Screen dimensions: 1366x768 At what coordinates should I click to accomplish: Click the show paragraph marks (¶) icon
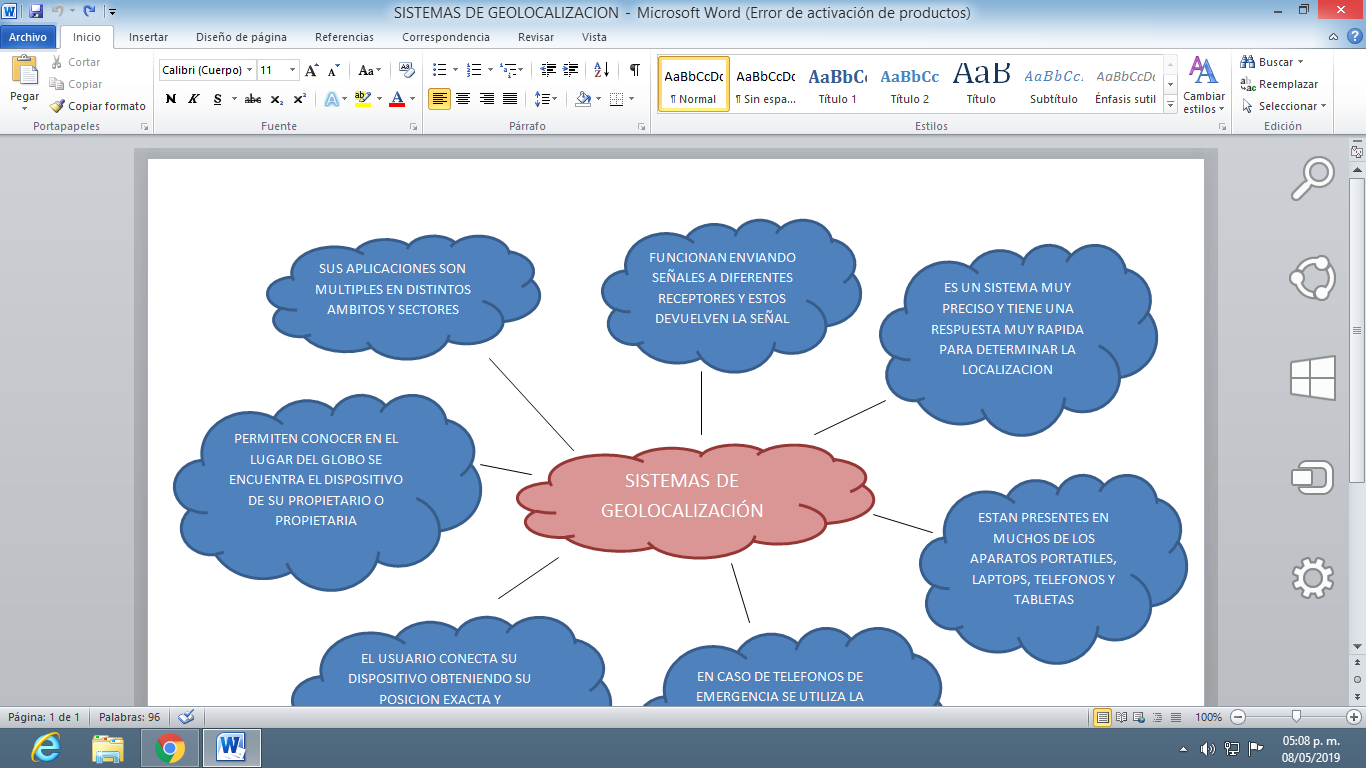pos(634,70)
